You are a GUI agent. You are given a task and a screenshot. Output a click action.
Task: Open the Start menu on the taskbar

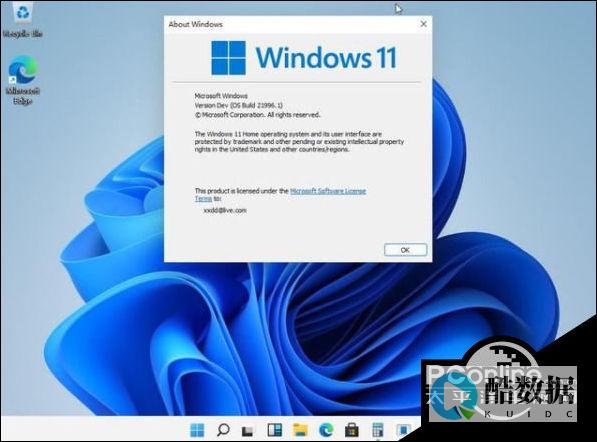(x=197, y=430)
